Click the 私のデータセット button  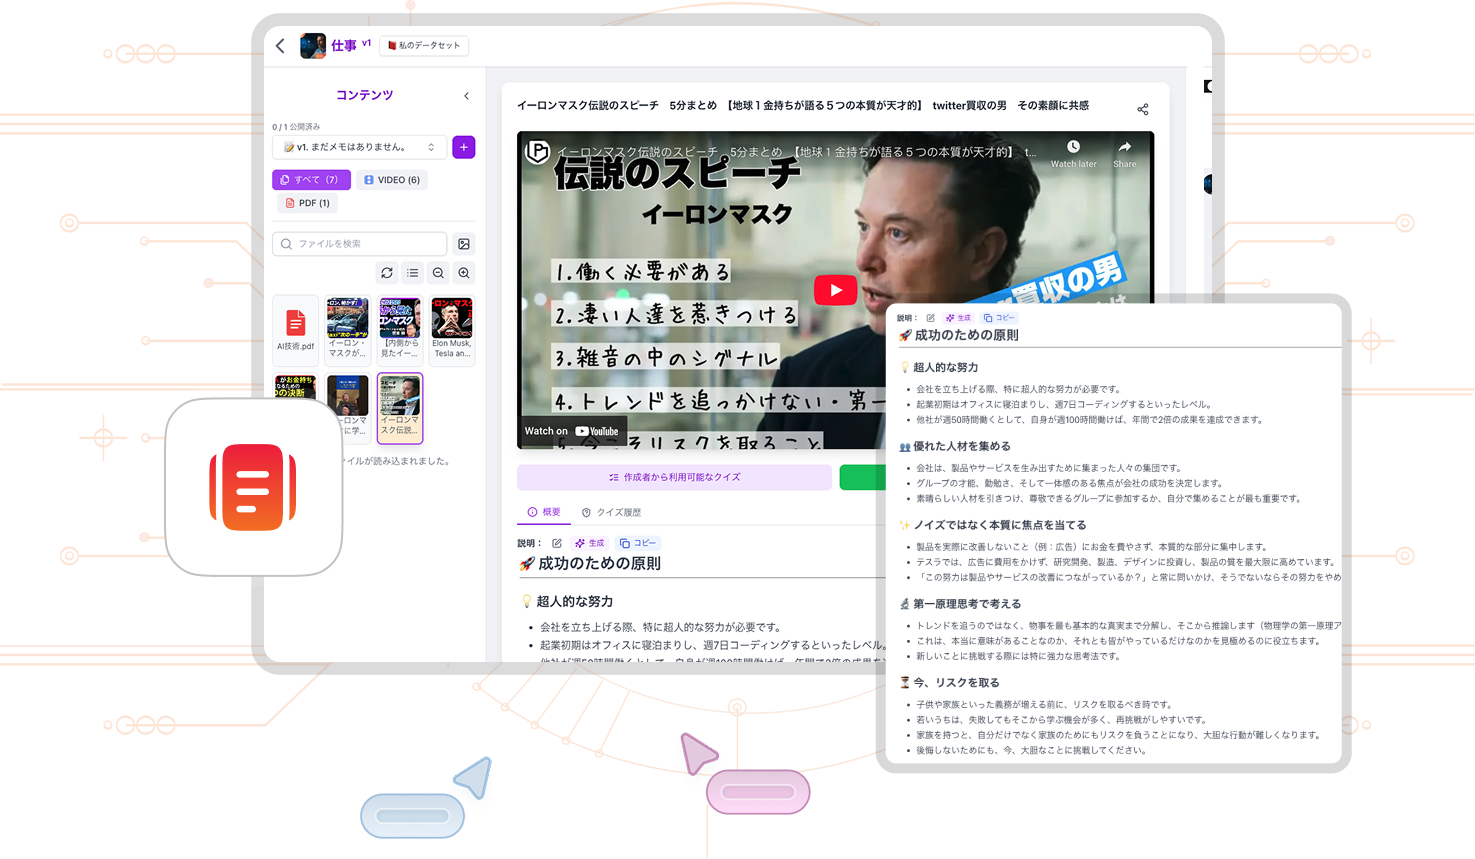click(x=424, y=45)
